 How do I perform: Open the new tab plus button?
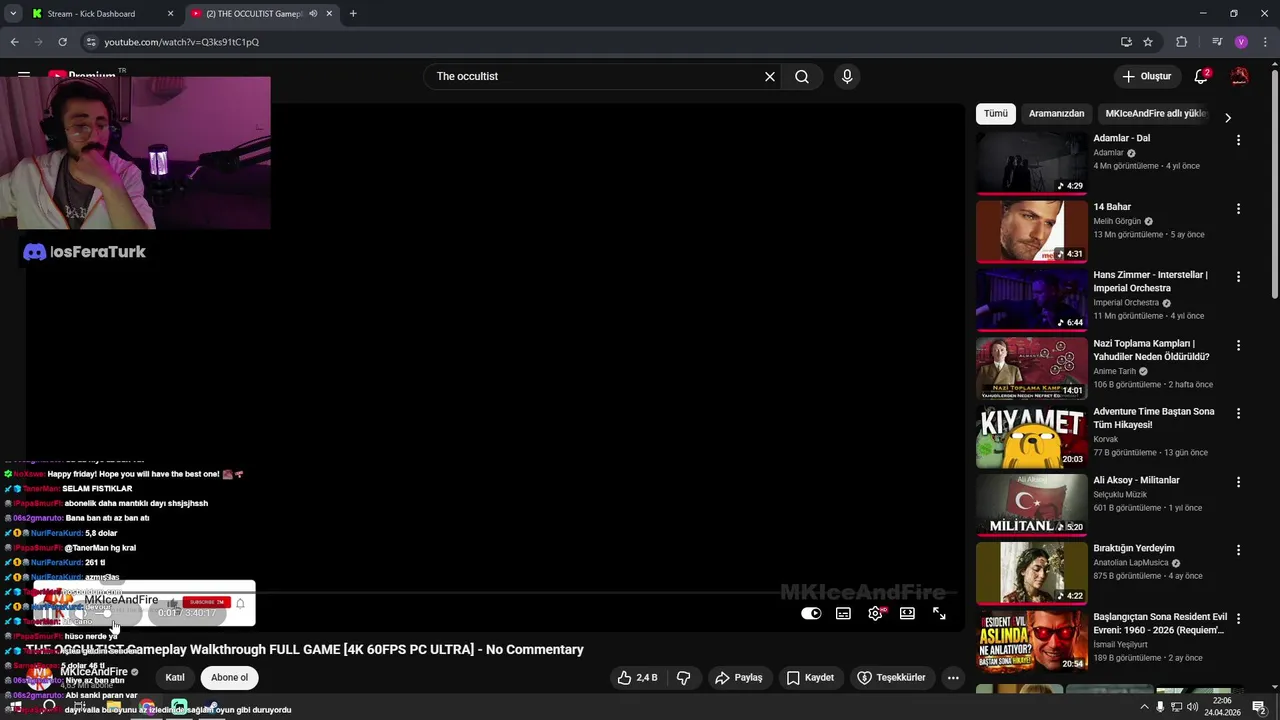[353, 14]
